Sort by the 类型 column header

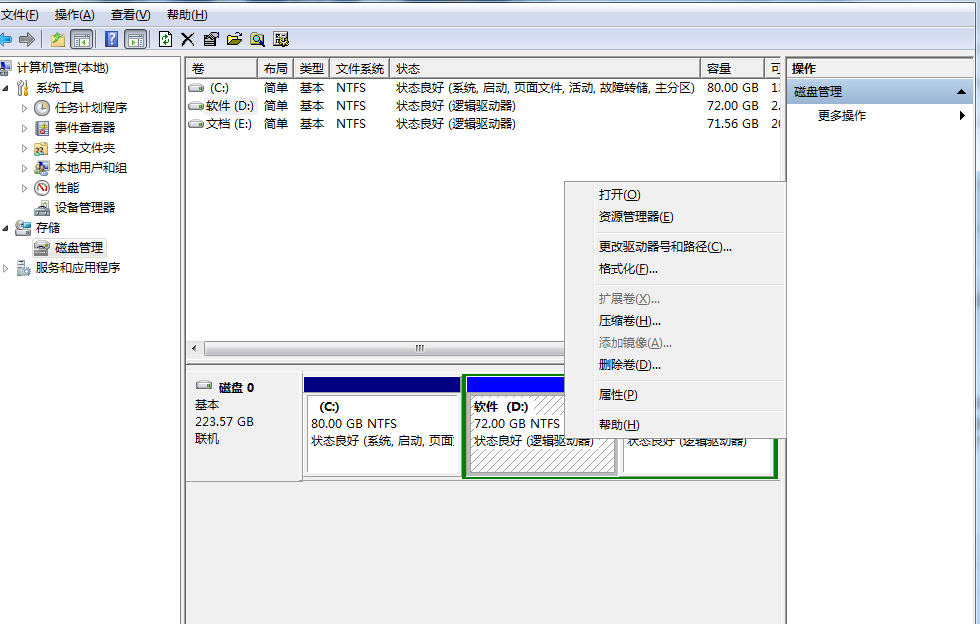311,69
